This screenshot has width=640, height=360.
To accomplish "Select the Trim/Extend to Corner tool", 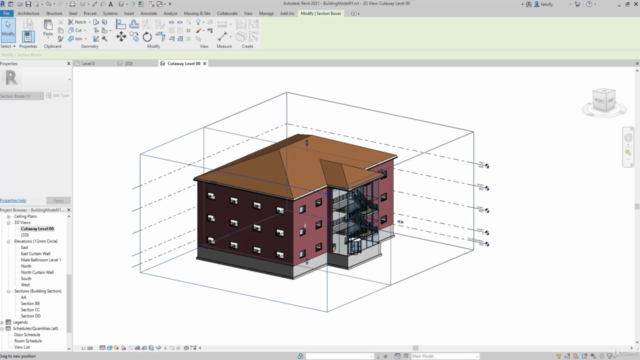I will pyautogui.click(x=160, y=37).
